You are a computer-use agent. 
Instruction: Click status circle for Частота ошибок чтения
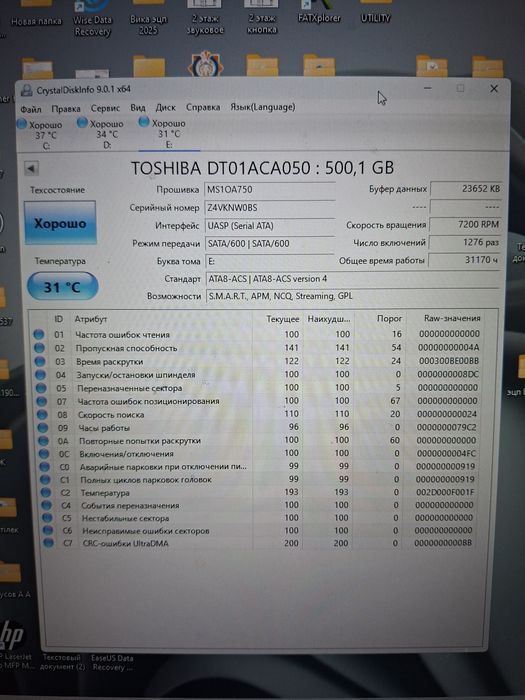38,334
